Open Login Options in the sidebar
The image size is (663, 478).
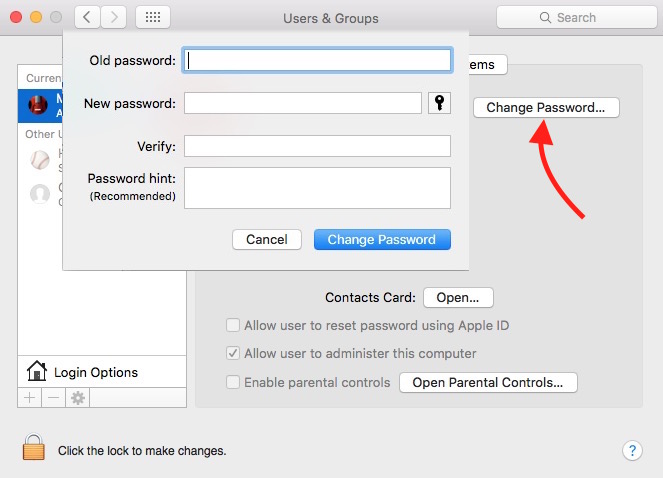pos(95,372)
